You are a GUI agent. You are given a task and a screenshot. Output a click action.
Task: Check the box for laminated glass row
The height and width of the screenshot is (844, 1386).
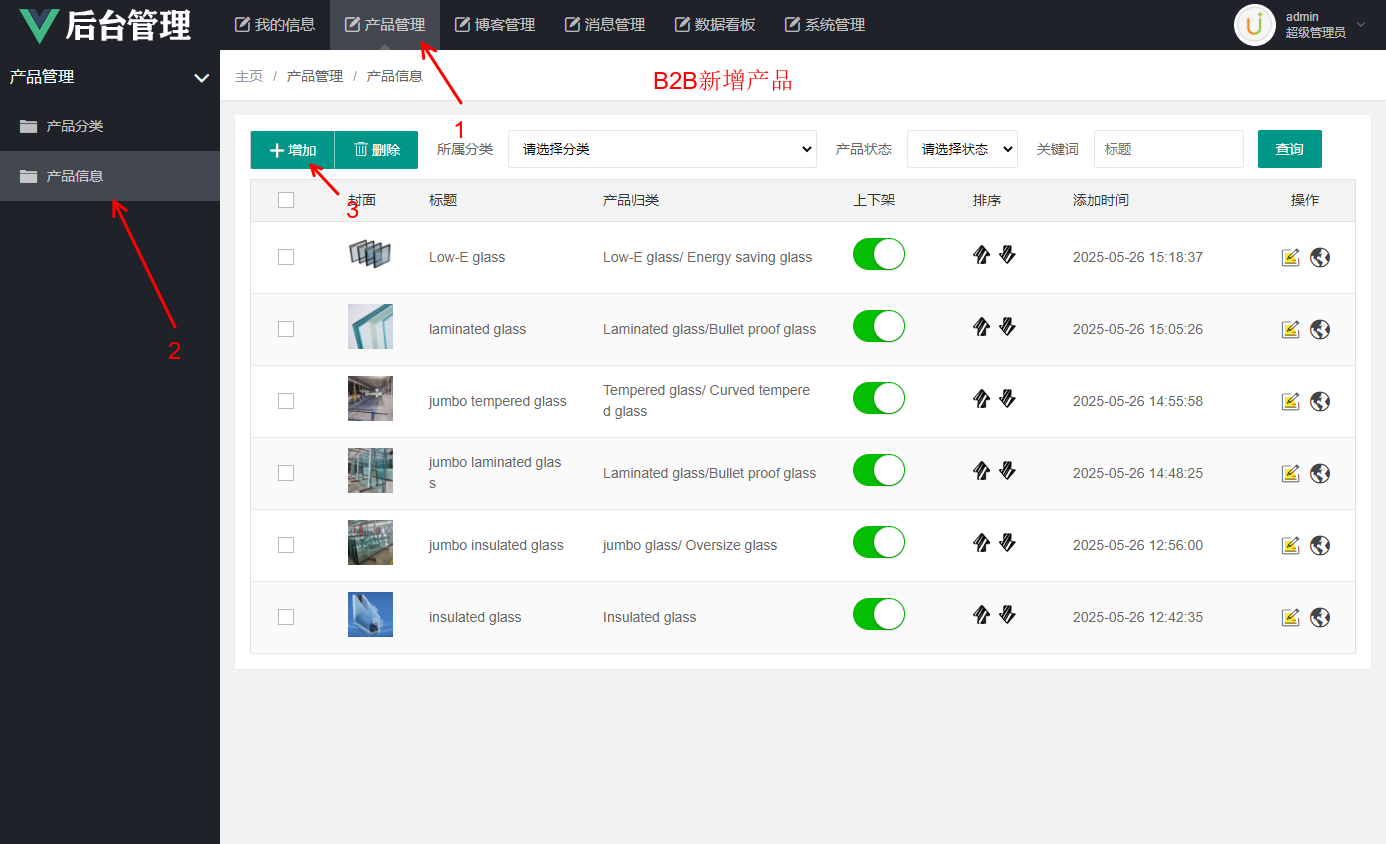click(x=286, y=329)
